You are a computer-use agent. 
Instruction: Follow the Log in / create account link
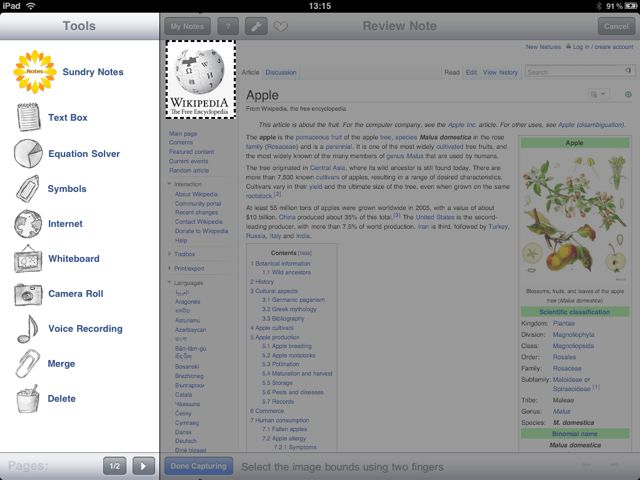click(603, 47)
